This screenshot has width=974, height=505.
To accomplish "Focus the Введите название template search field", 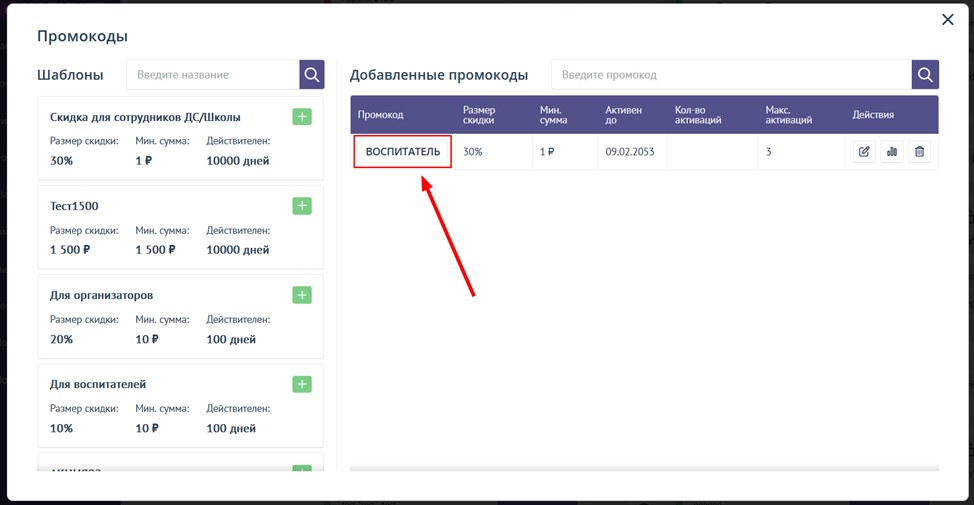I will point(212,75).
